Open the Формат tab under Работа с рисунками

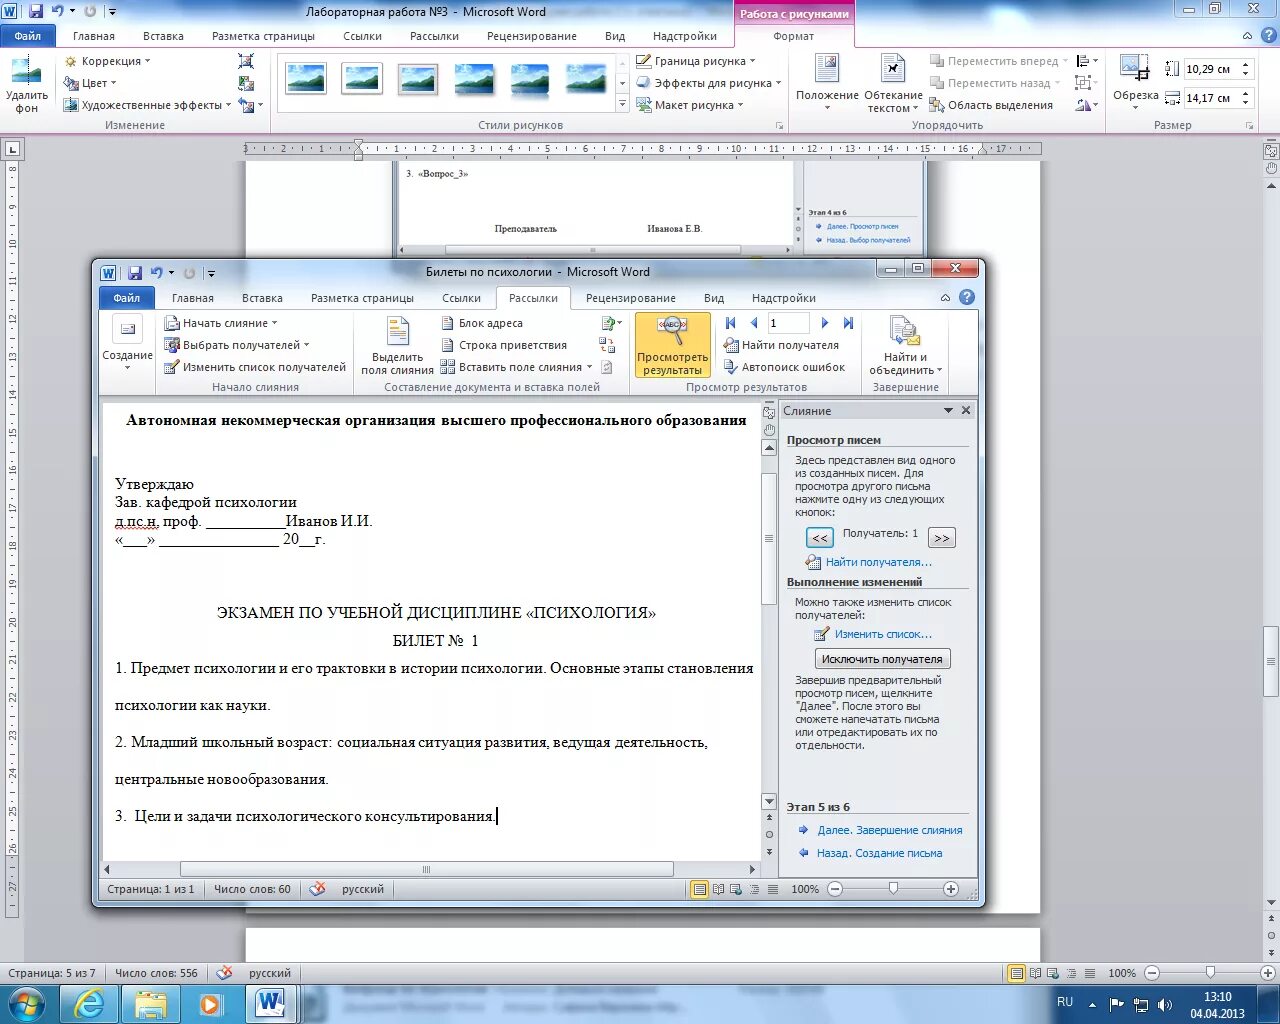coord(795,35)
